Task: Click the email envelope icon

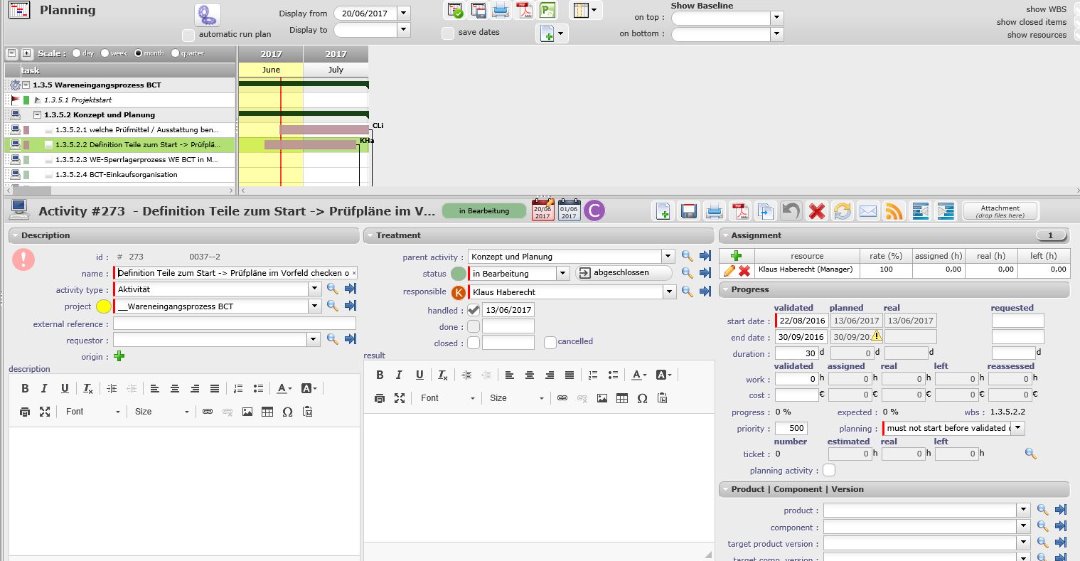Action: tap(868, 211)
